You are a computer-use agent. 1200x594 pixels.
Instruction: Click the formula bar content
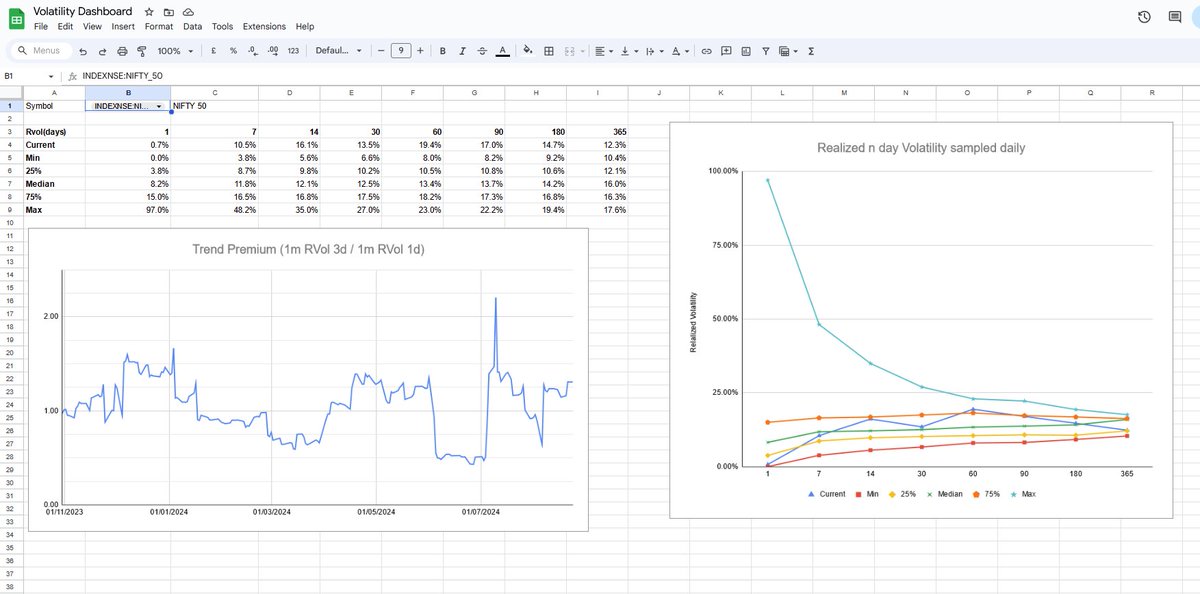click(x=123, y=76)
